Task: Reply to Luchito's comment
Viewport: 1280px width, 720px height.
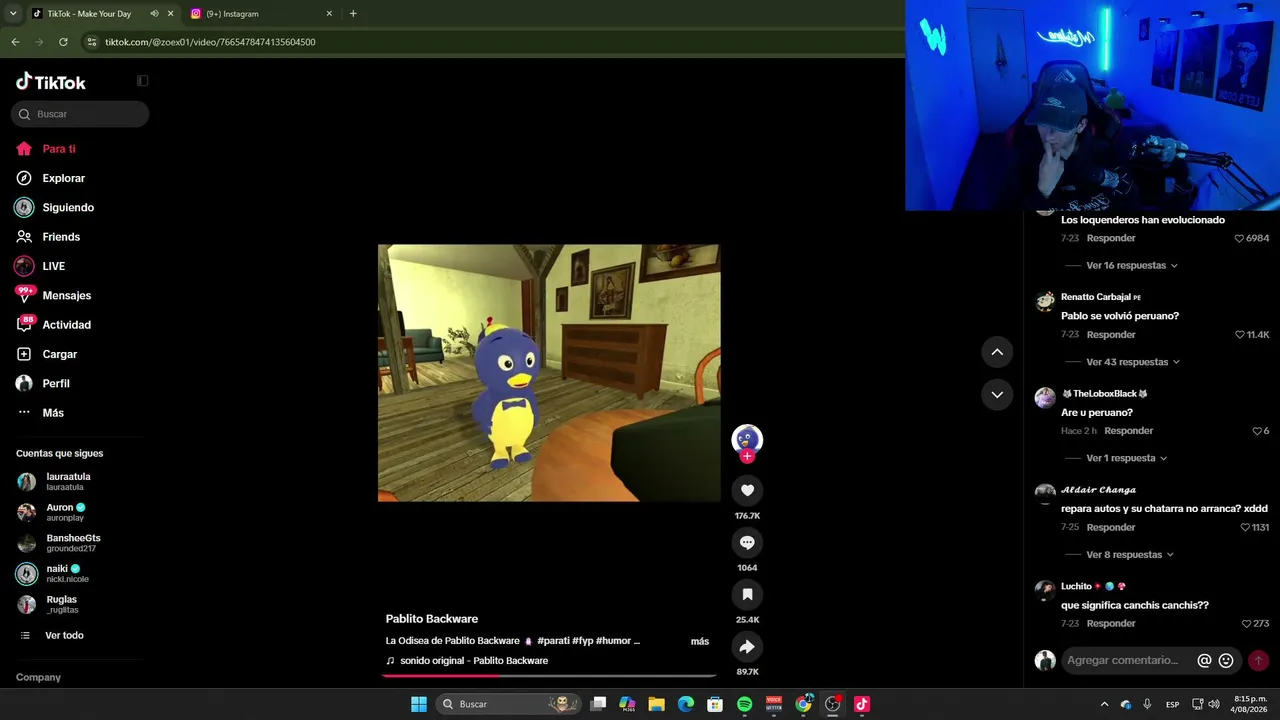Action: (x=1111, y=624)
